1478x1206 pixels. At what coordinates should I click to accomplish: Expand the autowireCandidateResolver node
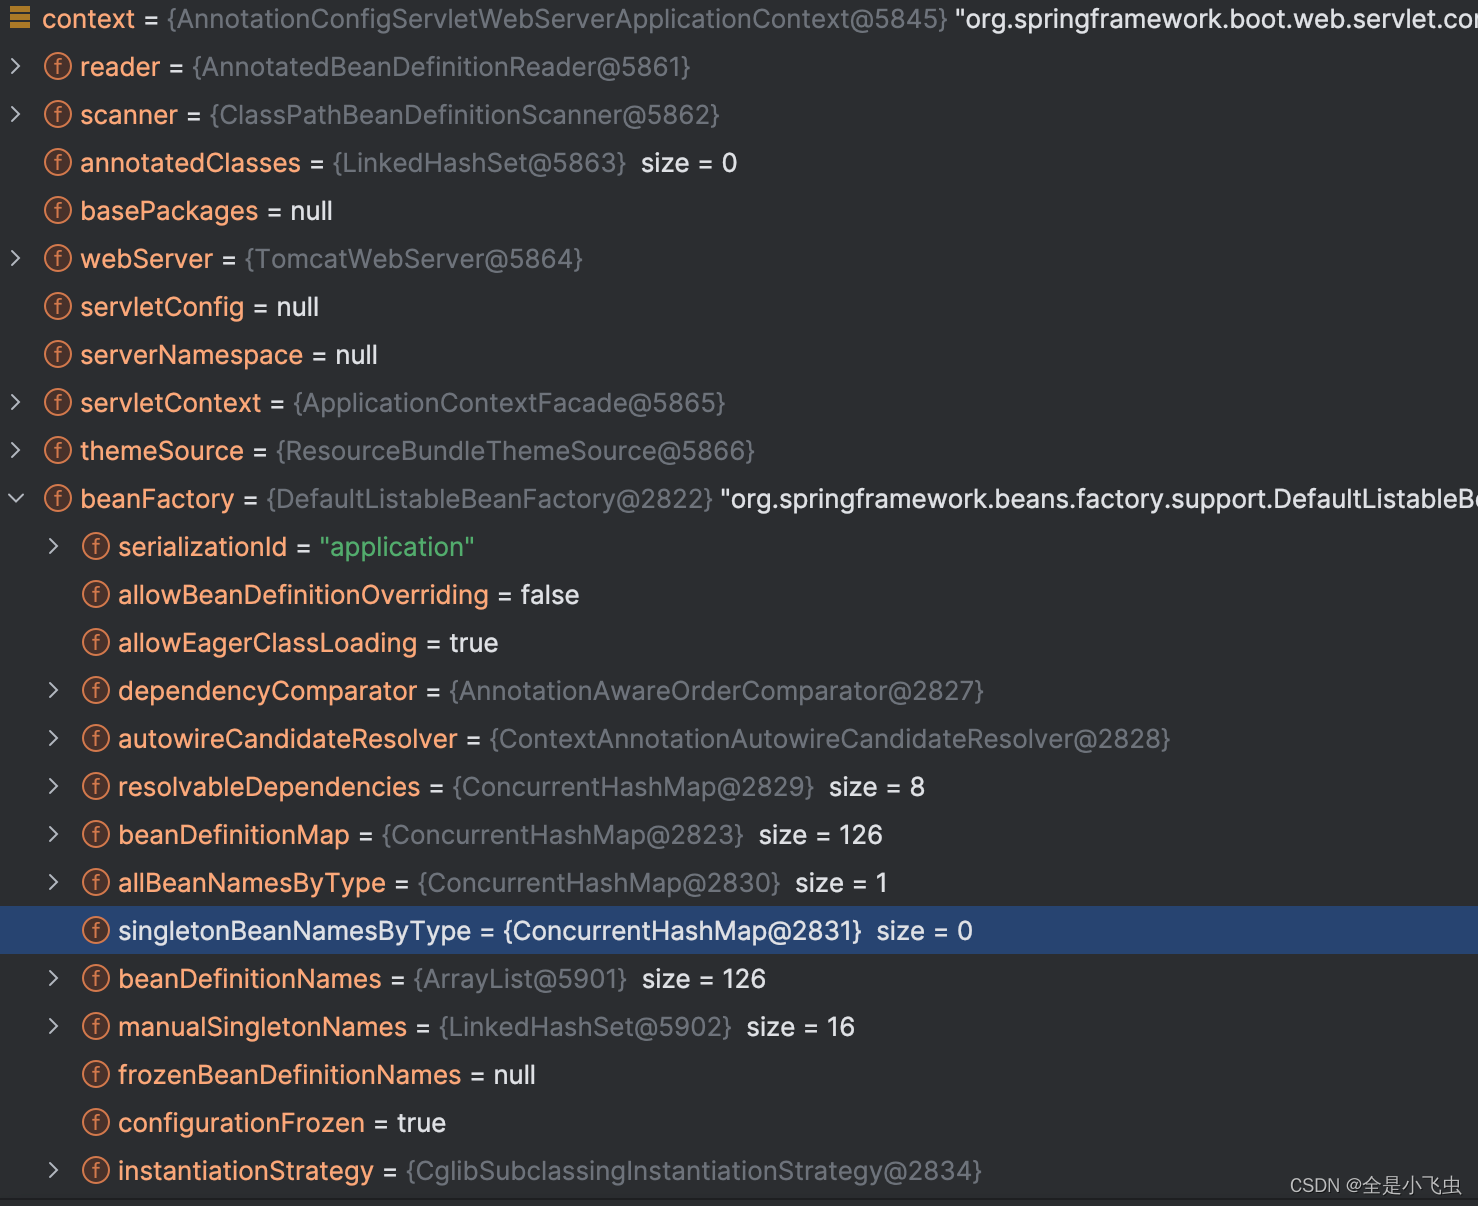(x=53, y=739)
